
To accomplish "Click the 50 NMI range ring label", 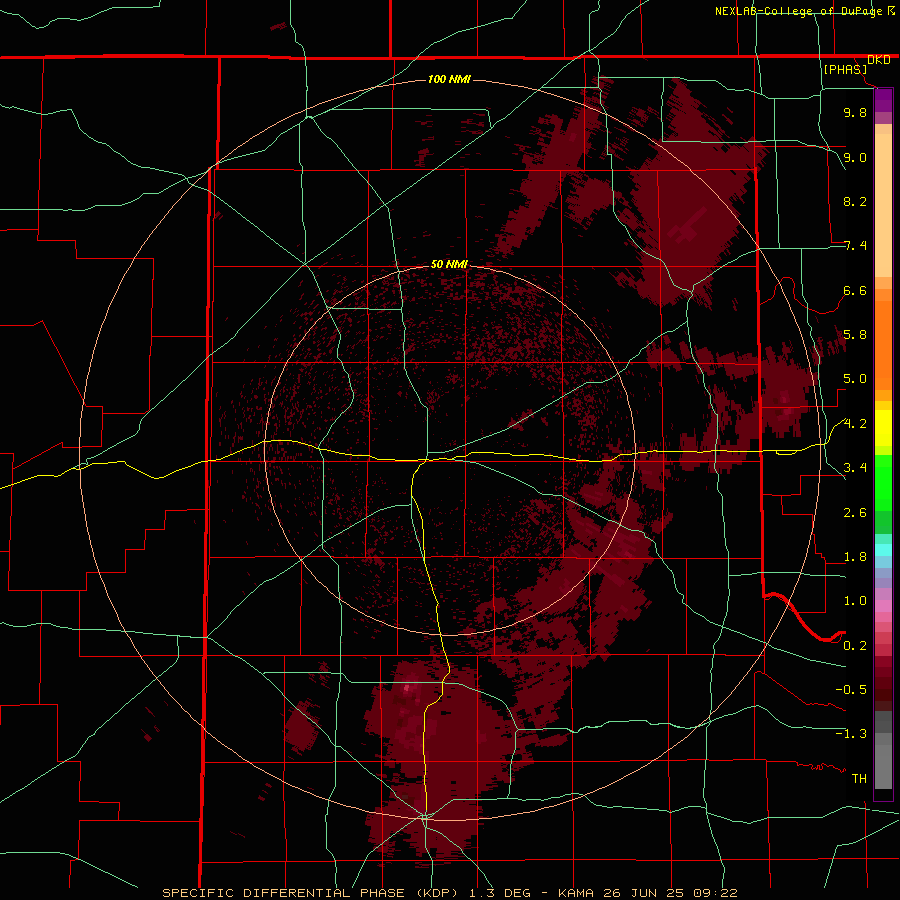I will pyautogui.click(x=449, y=264).
